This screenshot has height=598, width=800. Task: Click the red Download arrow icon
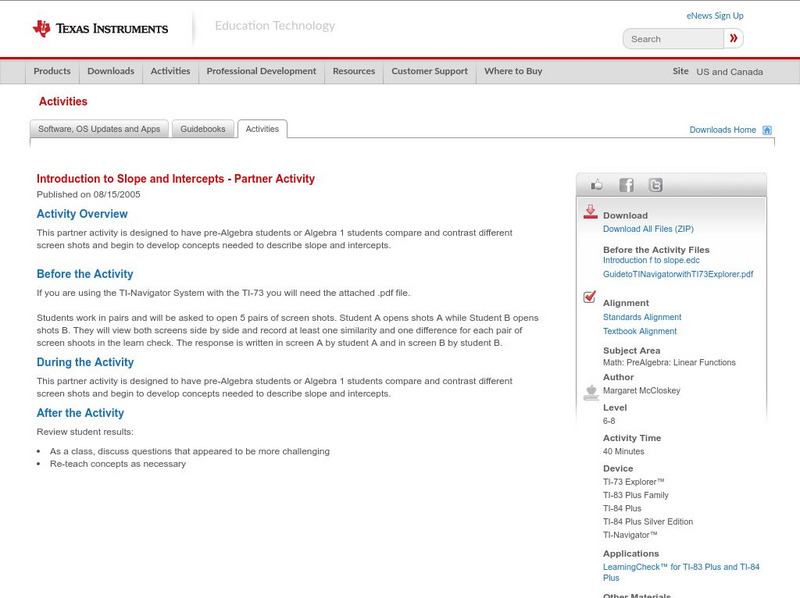point(590,212)
